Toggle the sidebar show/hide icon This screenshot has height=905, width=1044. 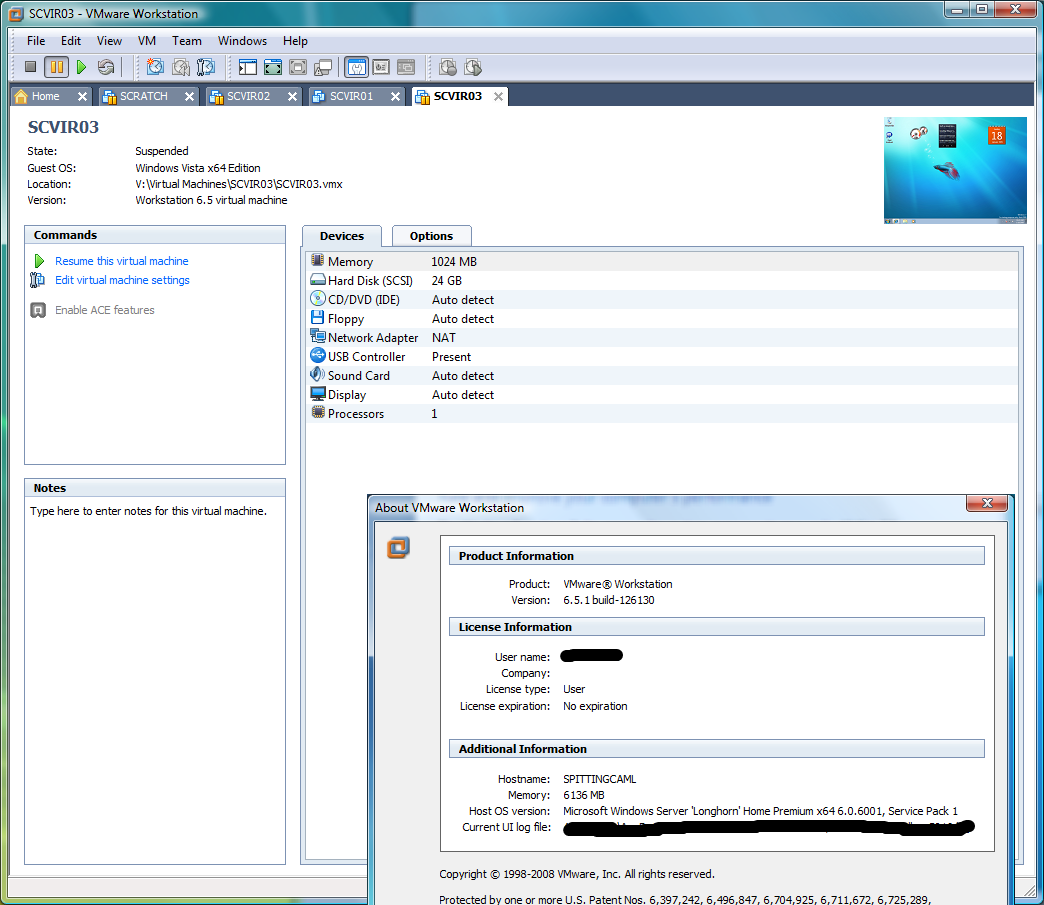(x=248, y=67)
